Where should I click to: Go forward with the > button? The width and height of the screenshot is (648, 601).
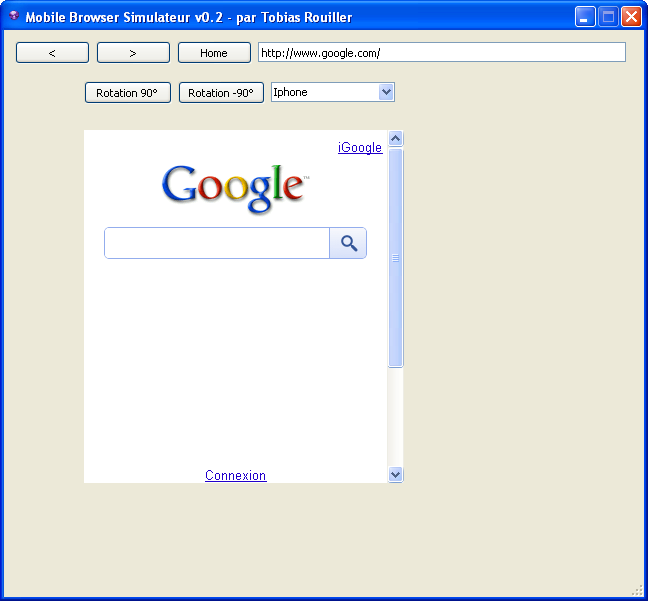pyautogui.click(x=133, y=52)
